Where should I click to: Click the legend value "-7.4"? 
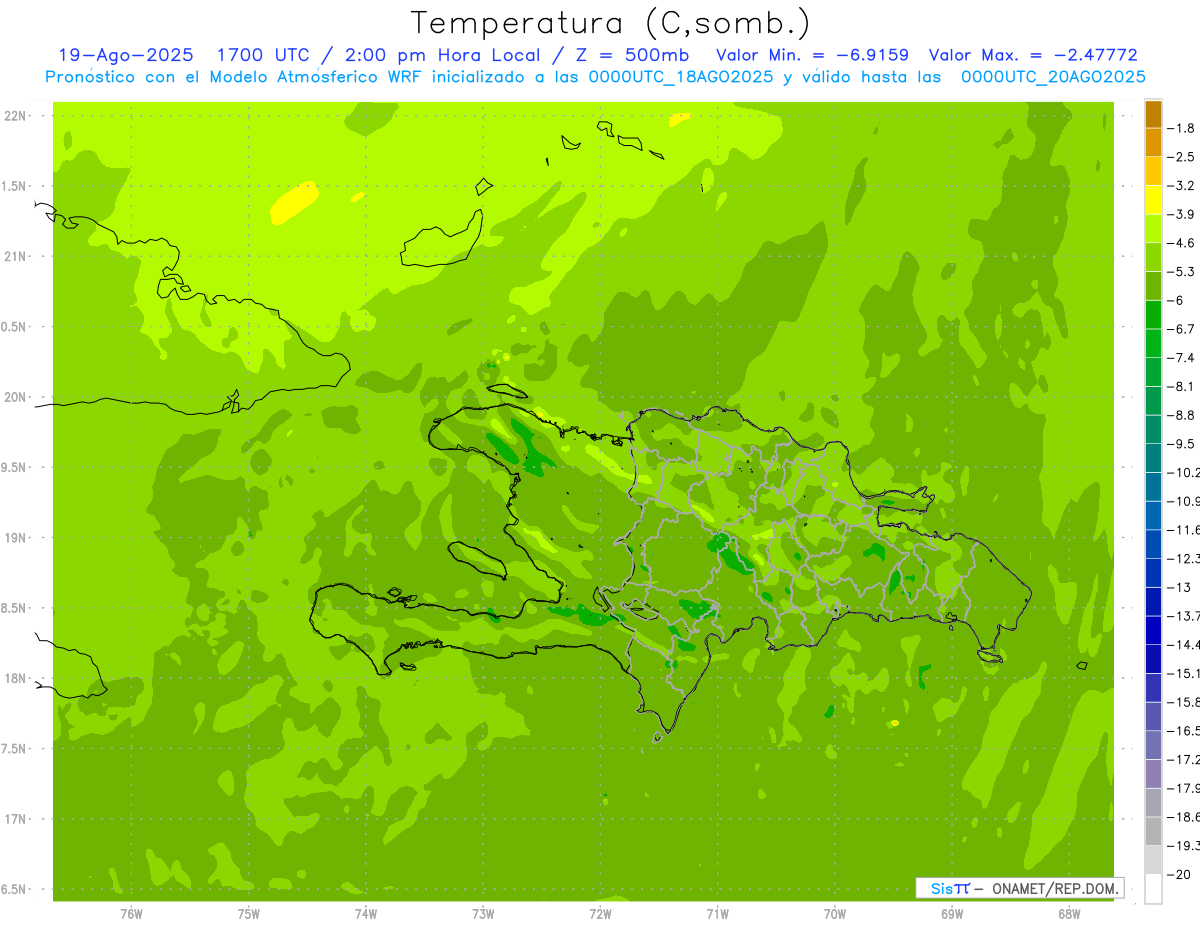pyautogui.click(x=1183, y=358)
